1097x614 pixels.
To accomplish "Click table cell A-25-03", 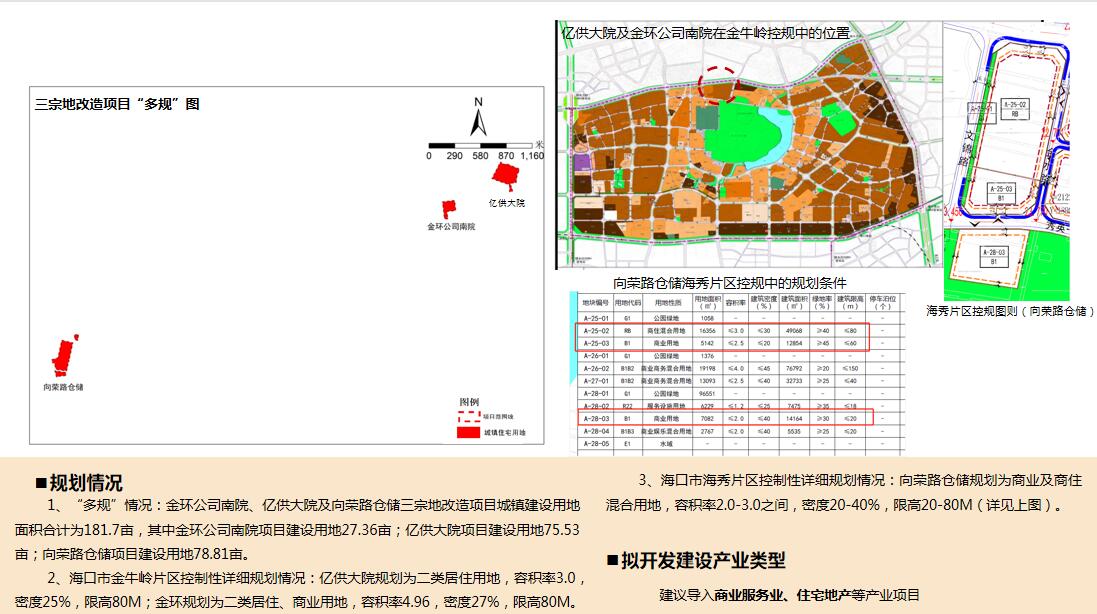I will tap(596, 343).
